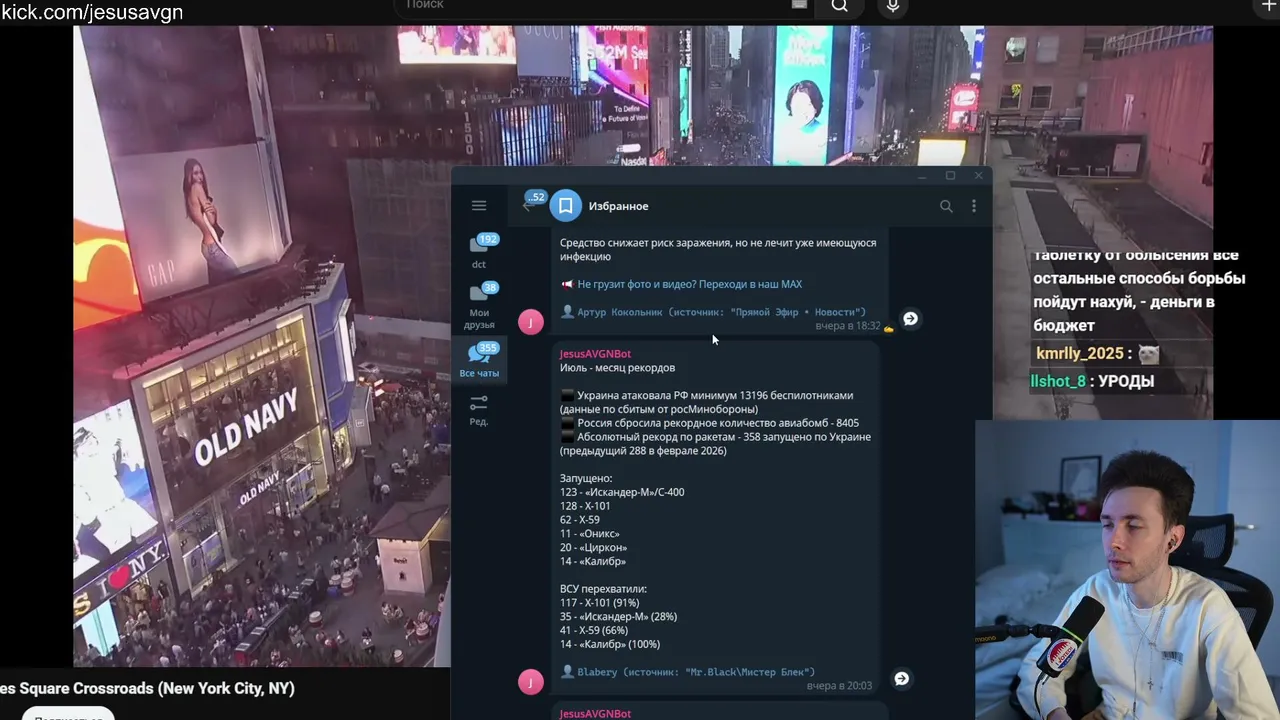Click the 'Июль - месяц рекордов' headline text
The width and height of the screenshot is (1280, 720).
pos(617,368)
